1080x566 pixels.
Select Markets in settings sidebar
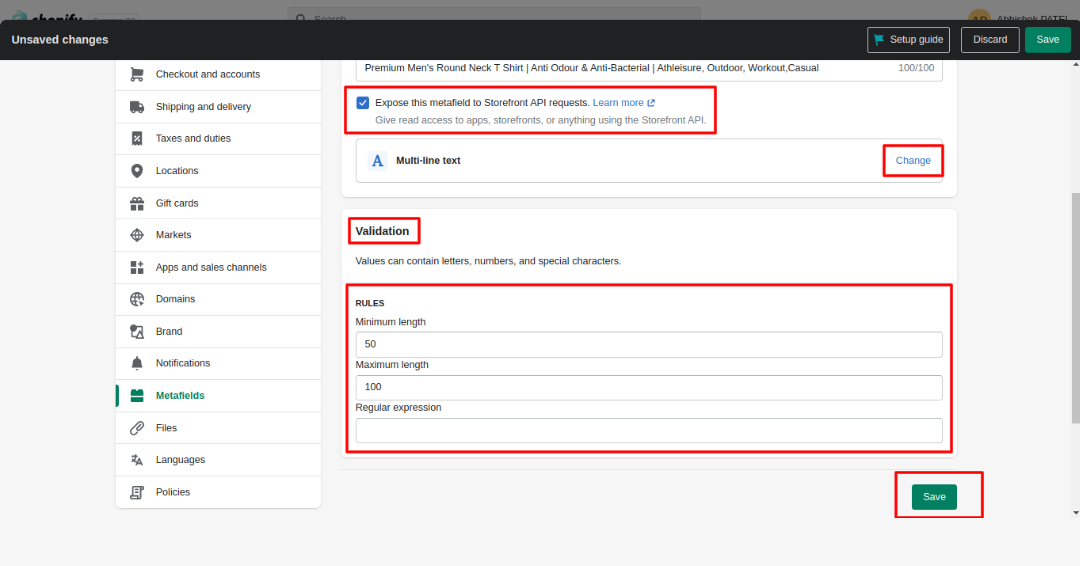[218, 235]
